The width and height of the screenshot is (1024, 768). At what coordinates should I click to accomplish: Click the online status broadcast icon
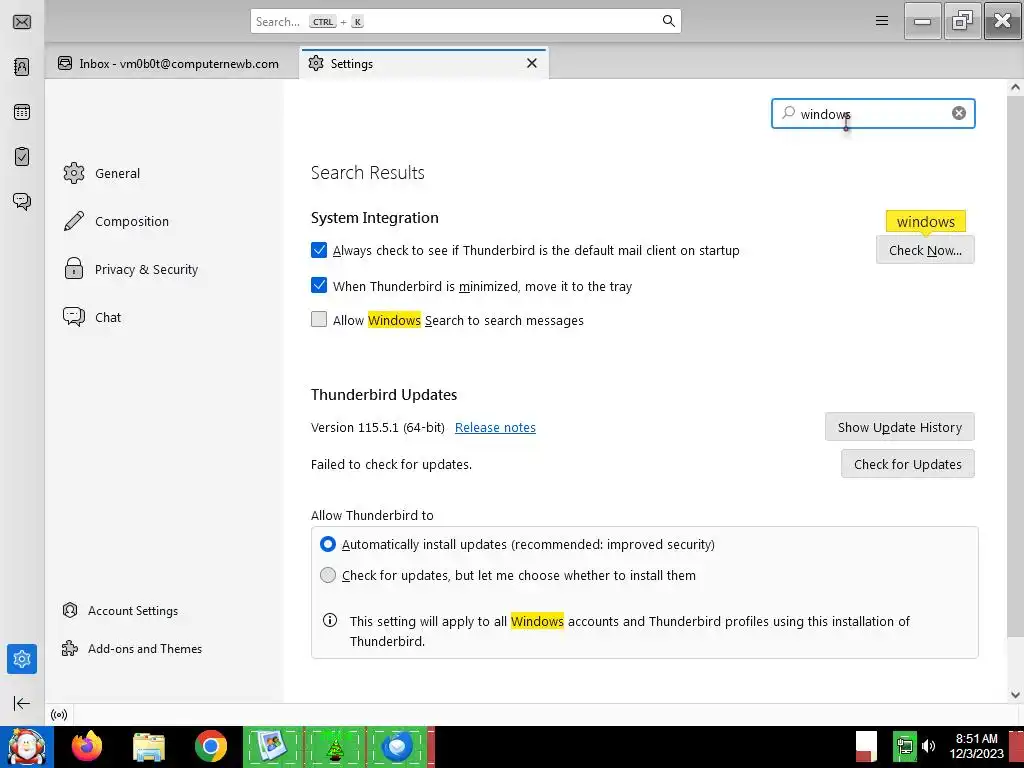click(x=59, y=715)
